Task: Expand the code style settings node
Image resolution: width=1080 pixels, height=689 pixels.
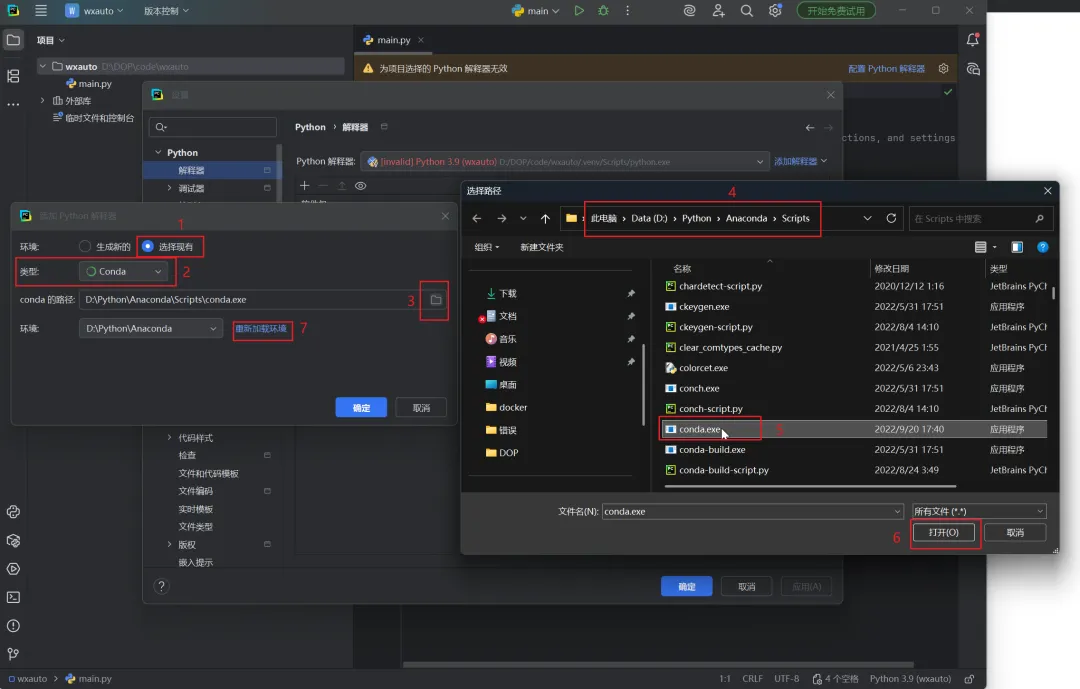Action: tap(169, 438)
